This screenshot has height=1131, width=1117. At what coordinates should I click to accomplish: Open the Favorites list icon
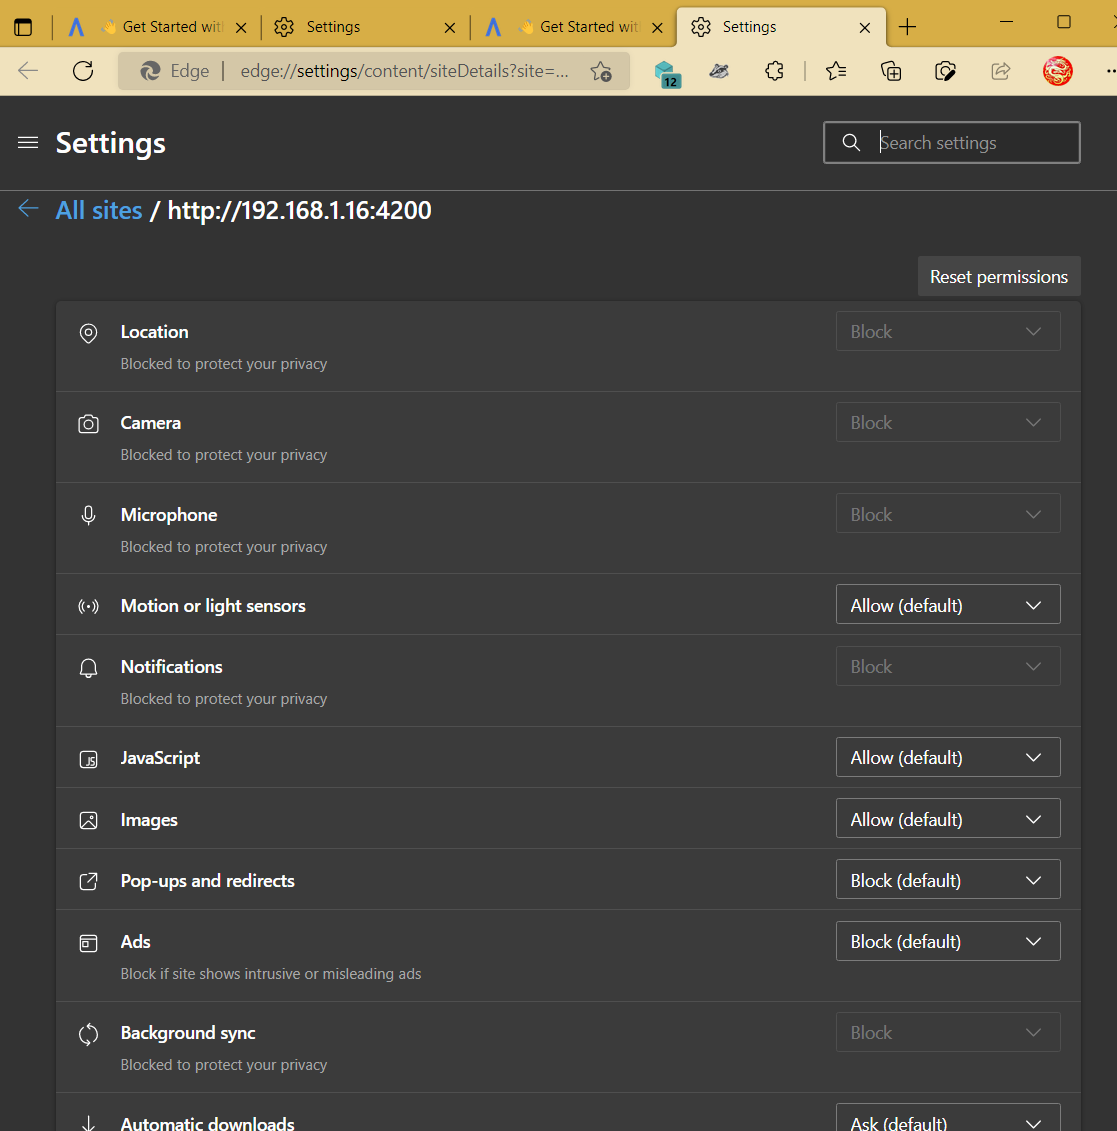point(836,71)
